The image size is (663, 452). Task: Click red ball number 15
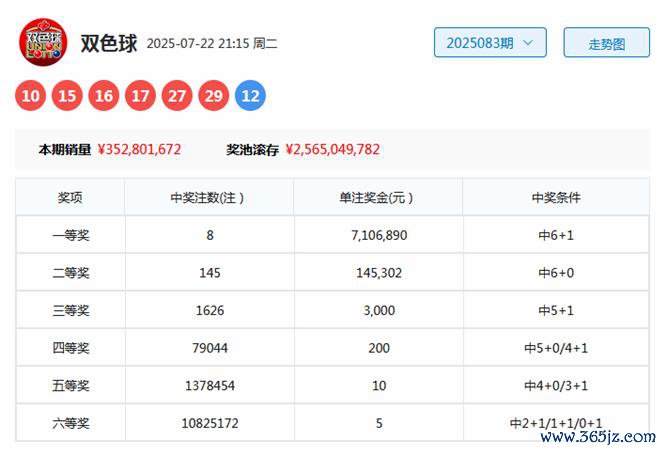pos(67,96)
